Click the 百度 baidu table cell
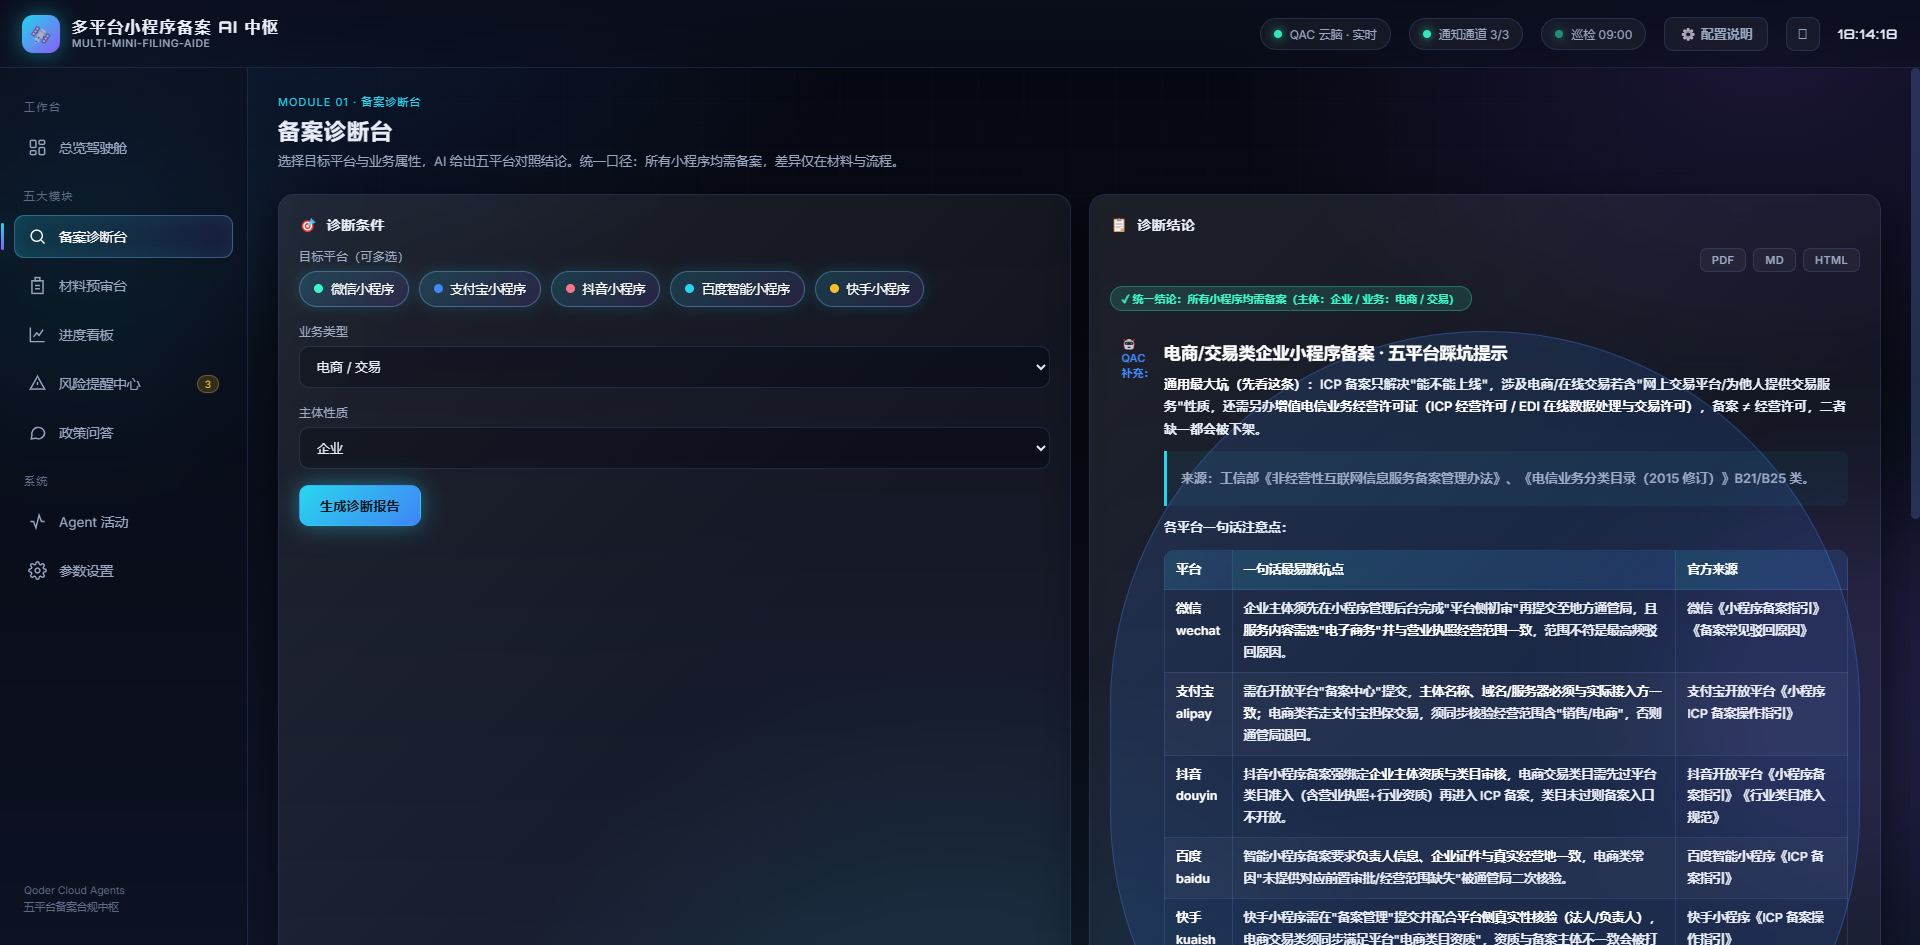This screenshot has width=1920, height=945. coord(1198,867)
